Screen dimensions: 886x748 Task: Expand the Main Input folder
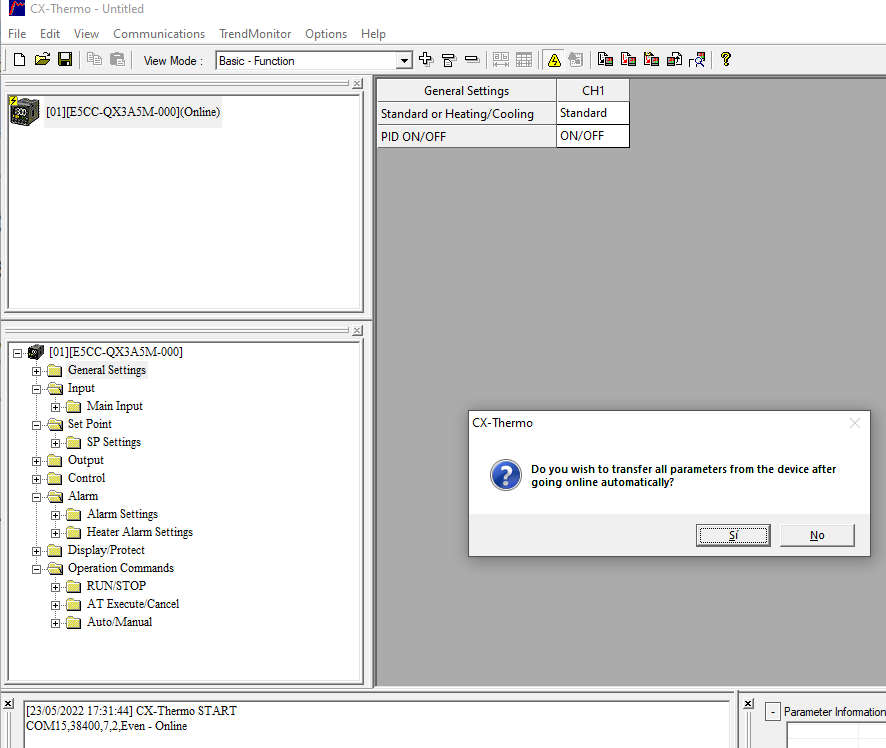55,407
